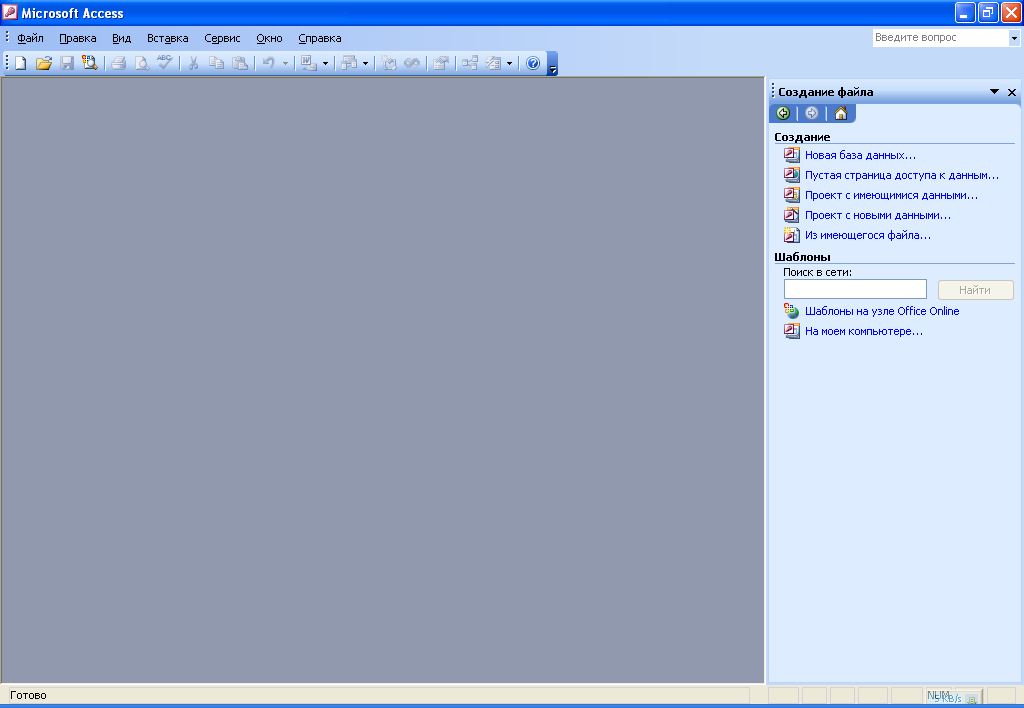The image size is (1024, 708).
Task: Click the Properties toolbar icon
Action: coord(441,63)
